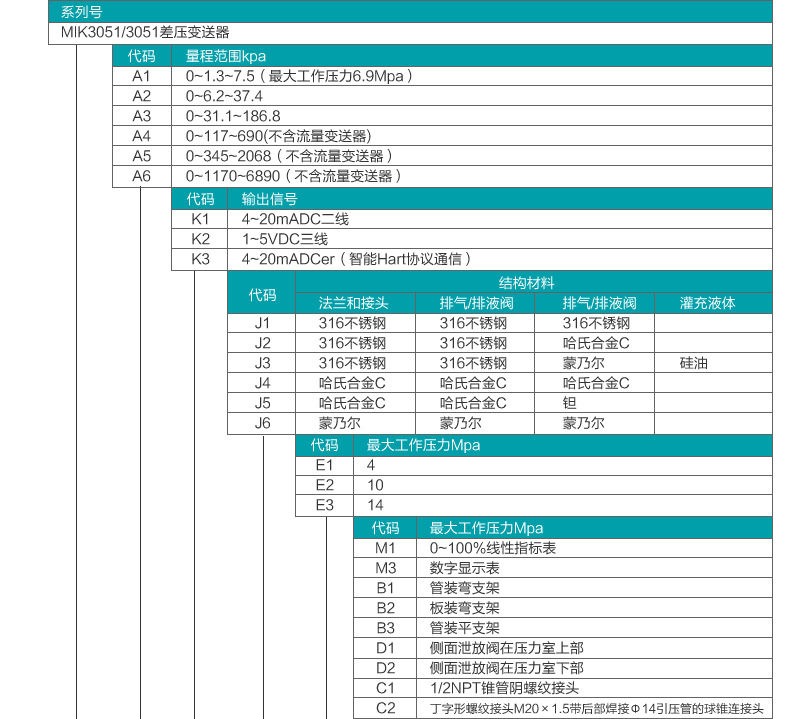Click the 钽 cell in row J5
800x719 pixels.
pyautogui.click(x=570, y=403)
